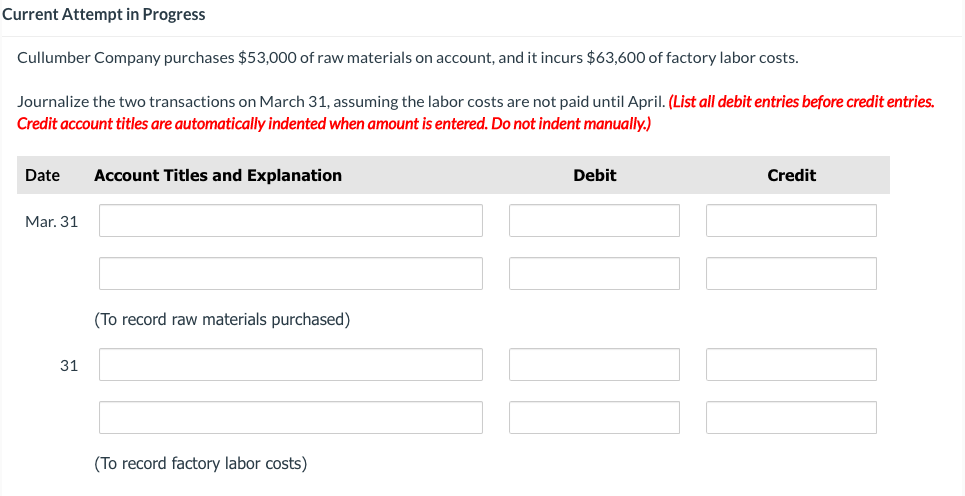
Task: Click the first Mar. 31 account title field
Action: (x=290, y=221)
